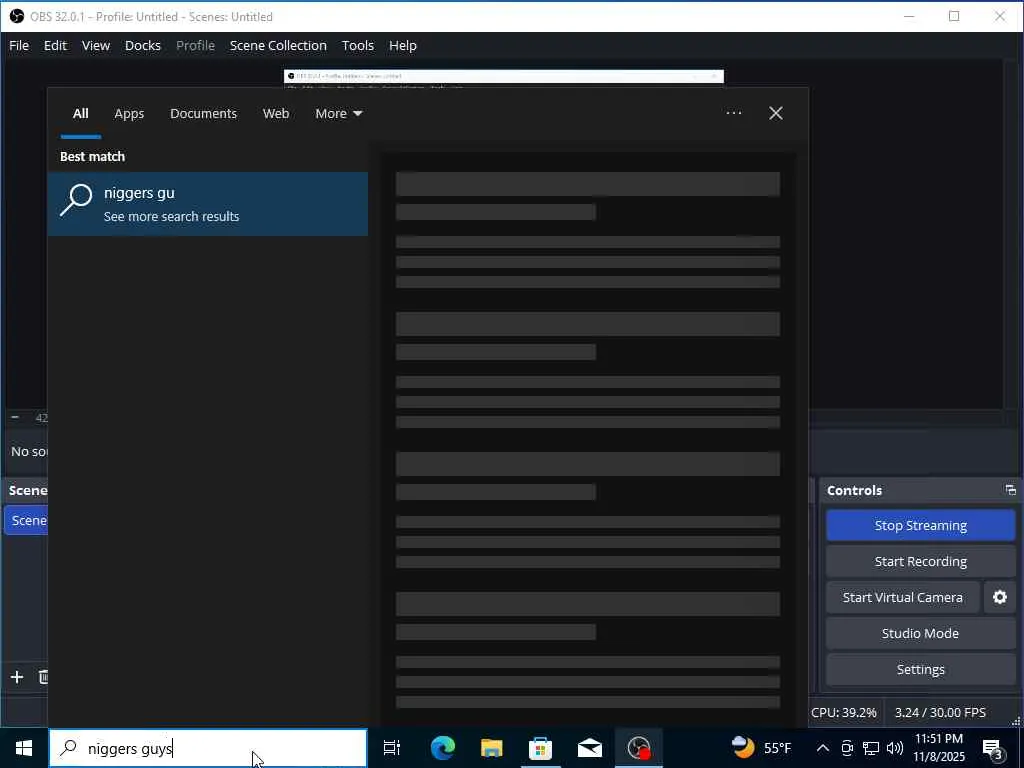The image size is (1024, 768).
Task: Expand the More filter dropdown
Action: coord(338,114)
